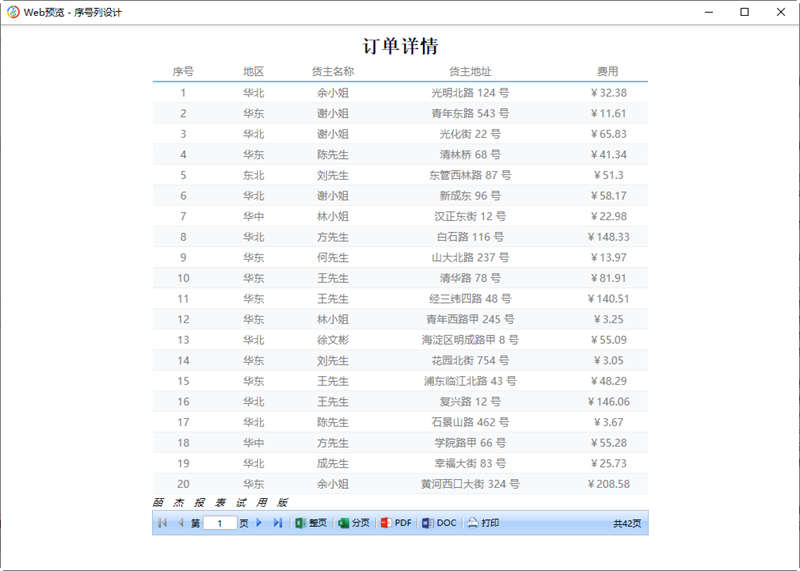
Task: Export paginated Excel (分页)
Action: point(354,523)
